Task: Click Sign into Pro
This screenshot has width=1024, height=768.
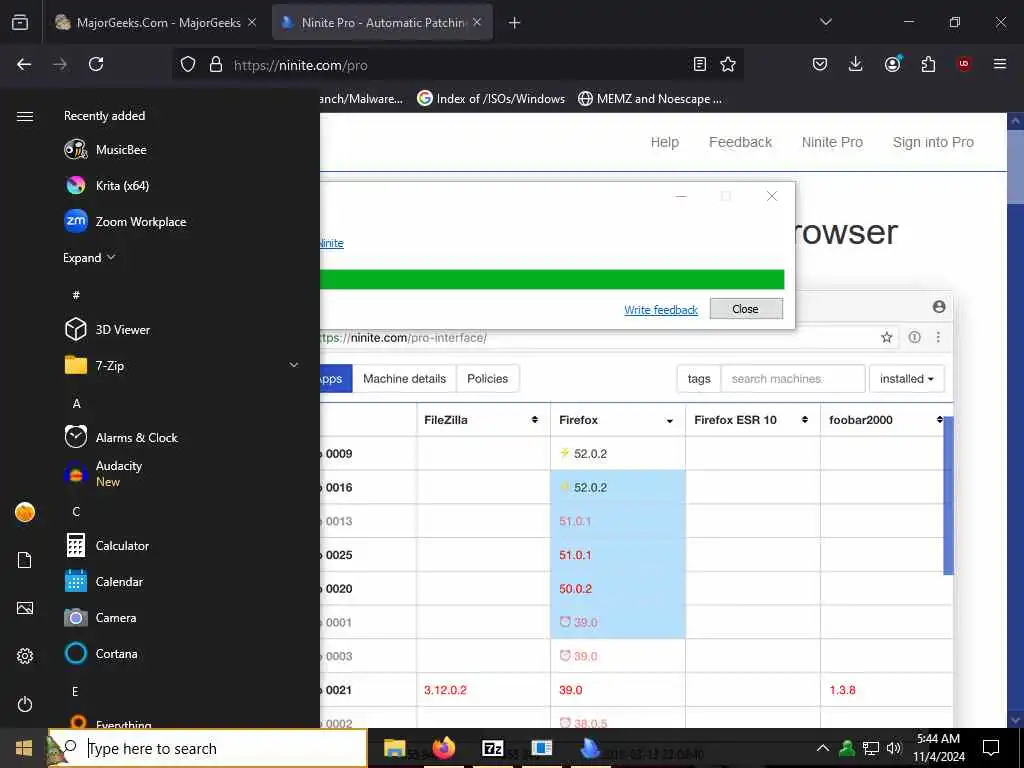Action: point(933,142)
